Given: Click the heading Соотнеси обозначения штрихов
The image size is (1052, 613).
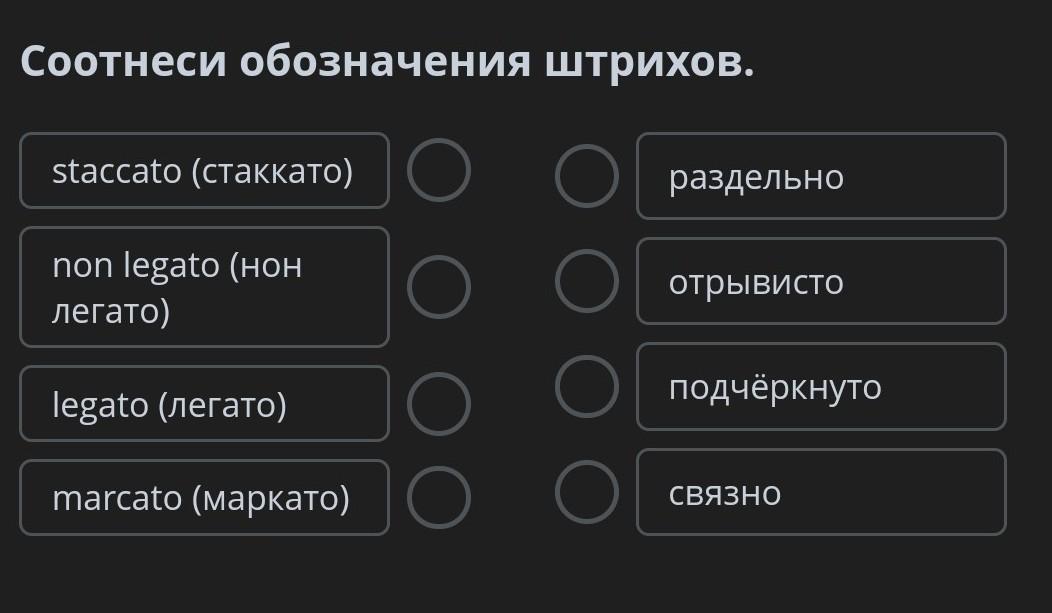Looking at the screenshot, I should point(387,62).
